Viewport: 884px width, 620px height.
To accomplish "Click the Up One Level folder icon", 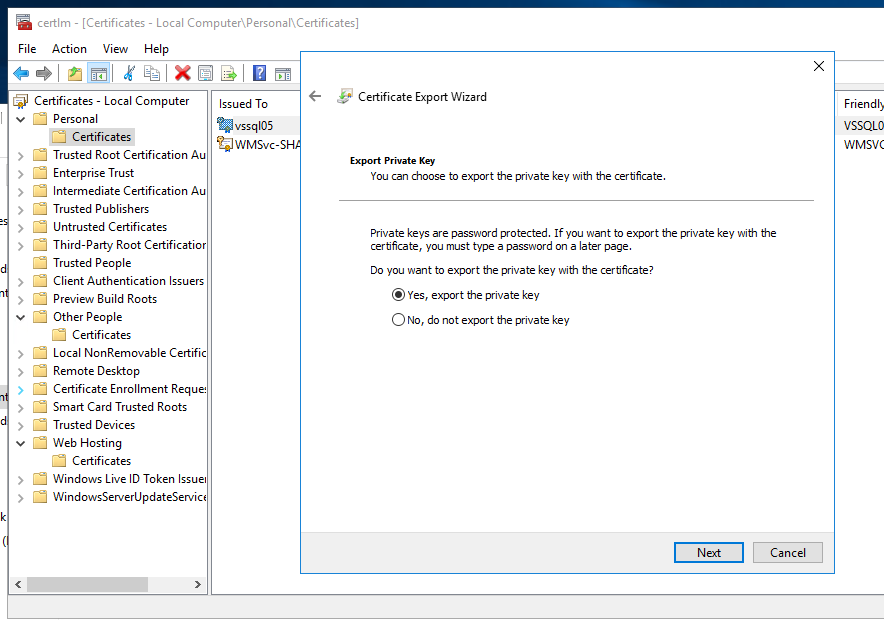I will (75, 73).
